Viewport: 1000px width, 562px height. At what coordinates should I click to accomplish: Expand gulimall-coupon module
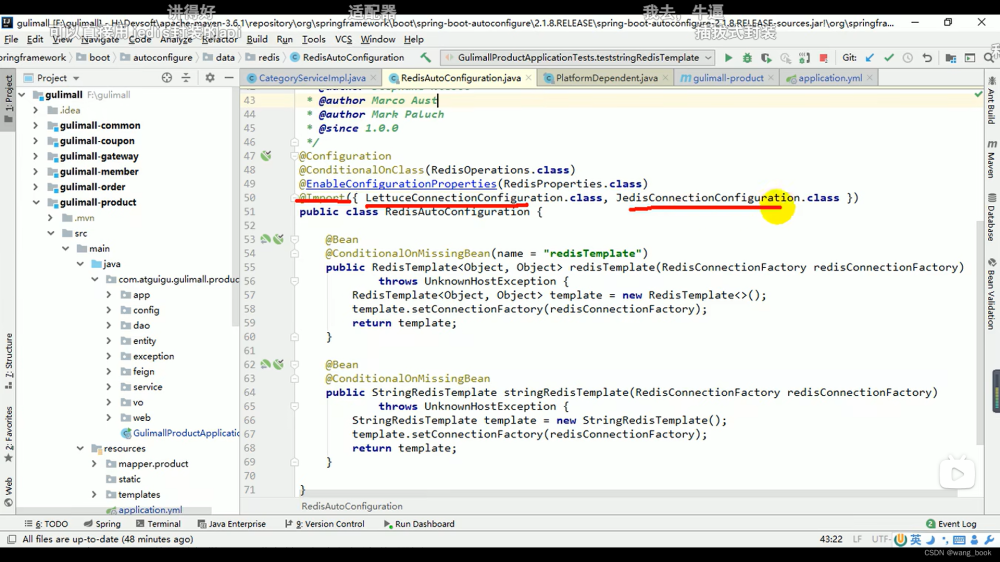pyautogui.click(x=36, y=141)
